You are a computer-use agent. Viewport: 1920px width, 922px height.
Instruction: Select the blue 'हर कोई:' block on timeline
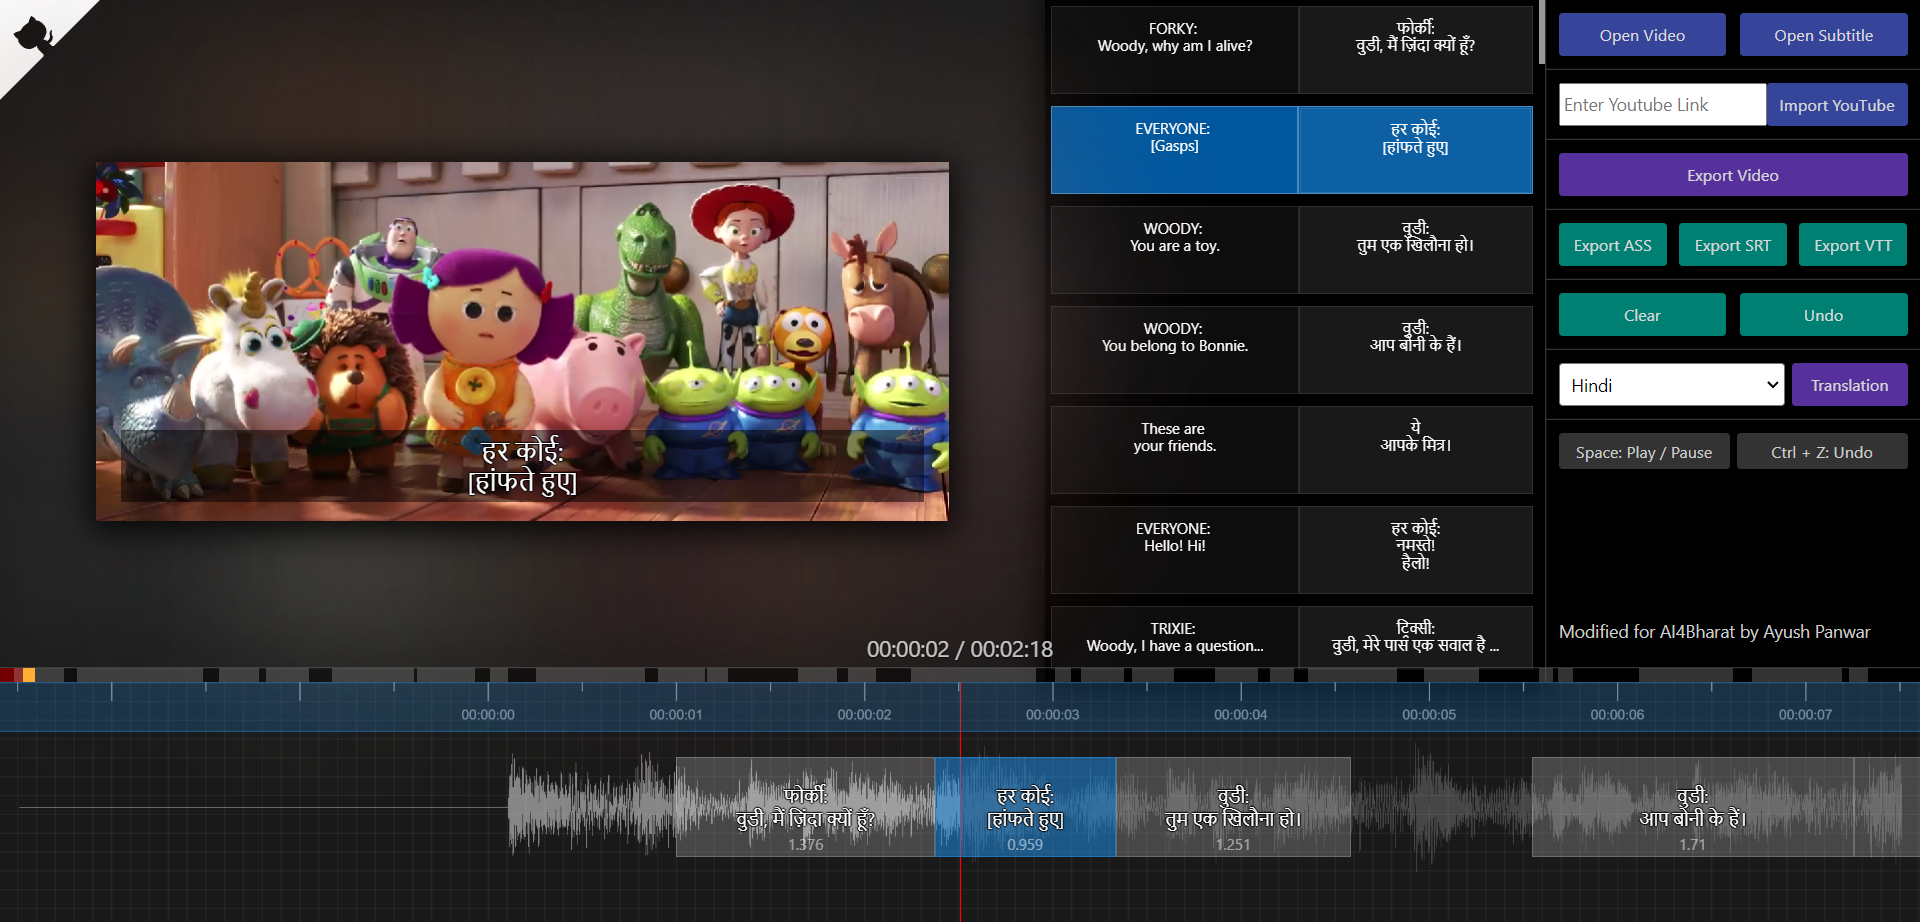pos(1025,807)
